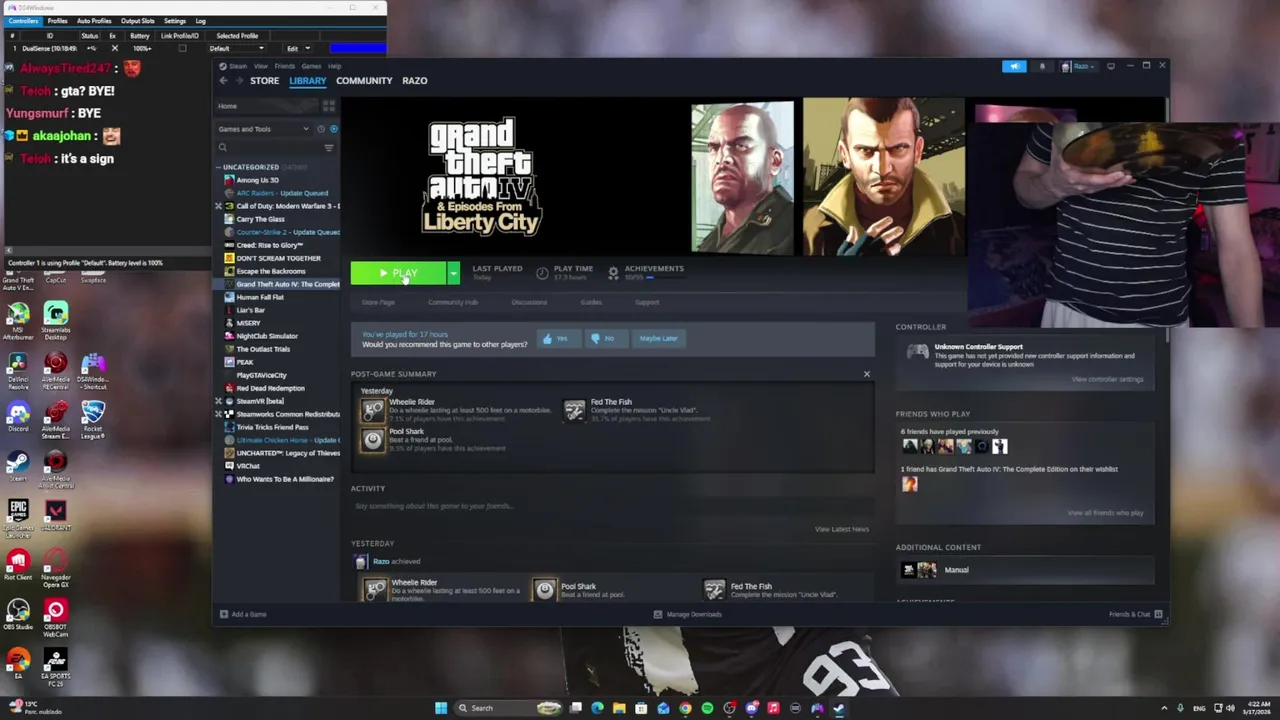Open the Games menu in Steam

(x=311, y=66)
